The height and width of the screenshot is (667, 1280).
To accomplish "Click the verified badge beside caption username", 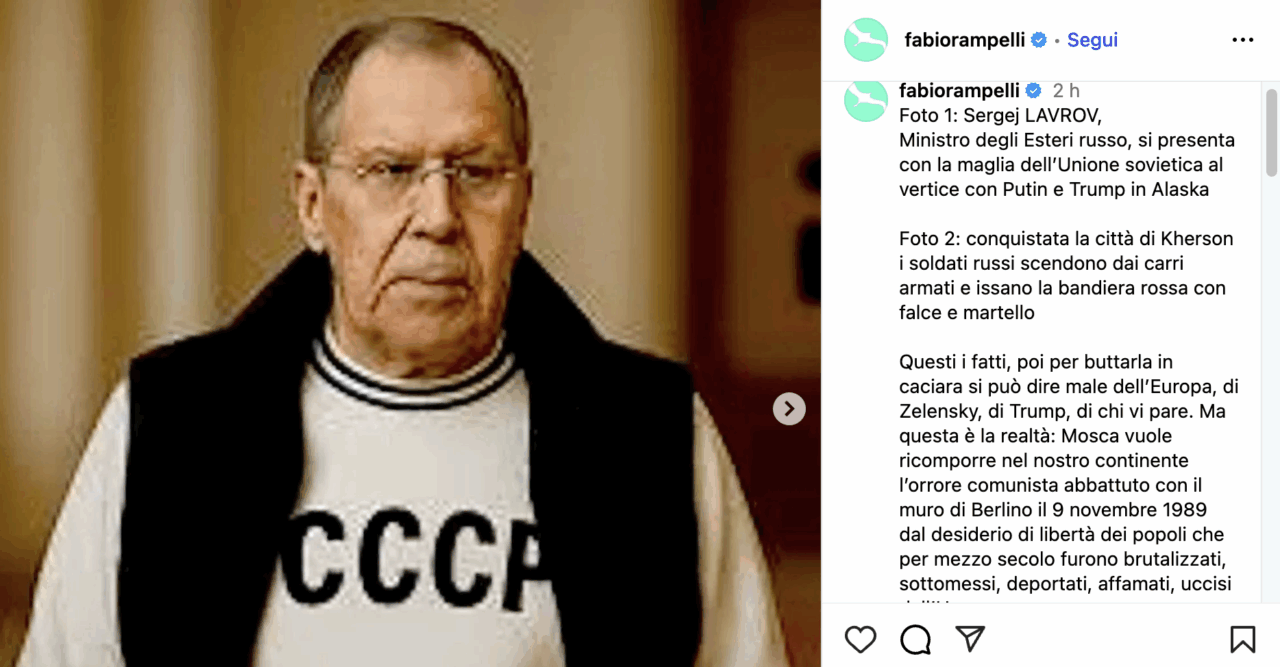I will [x=1034, y=91].
